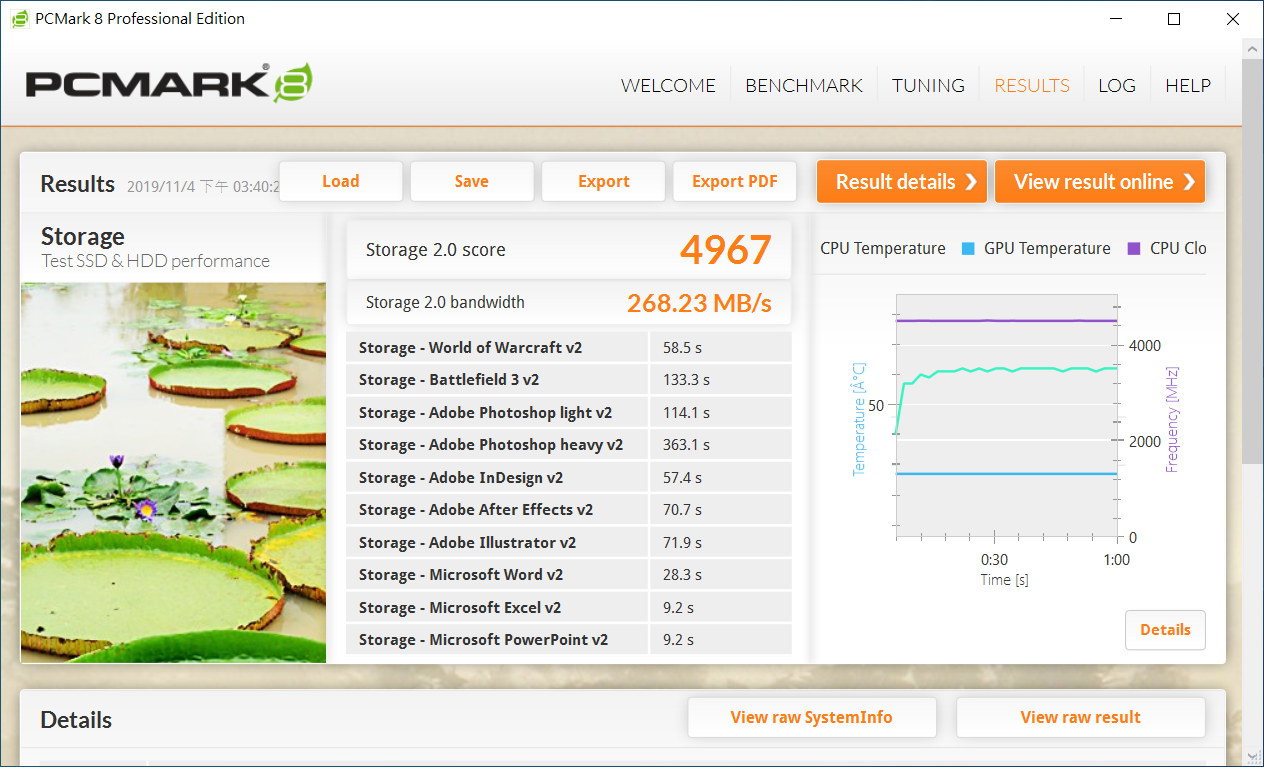Click the CPU Temperature legend label
This screenshot has height=767, width=1264.
pos(883,248)
